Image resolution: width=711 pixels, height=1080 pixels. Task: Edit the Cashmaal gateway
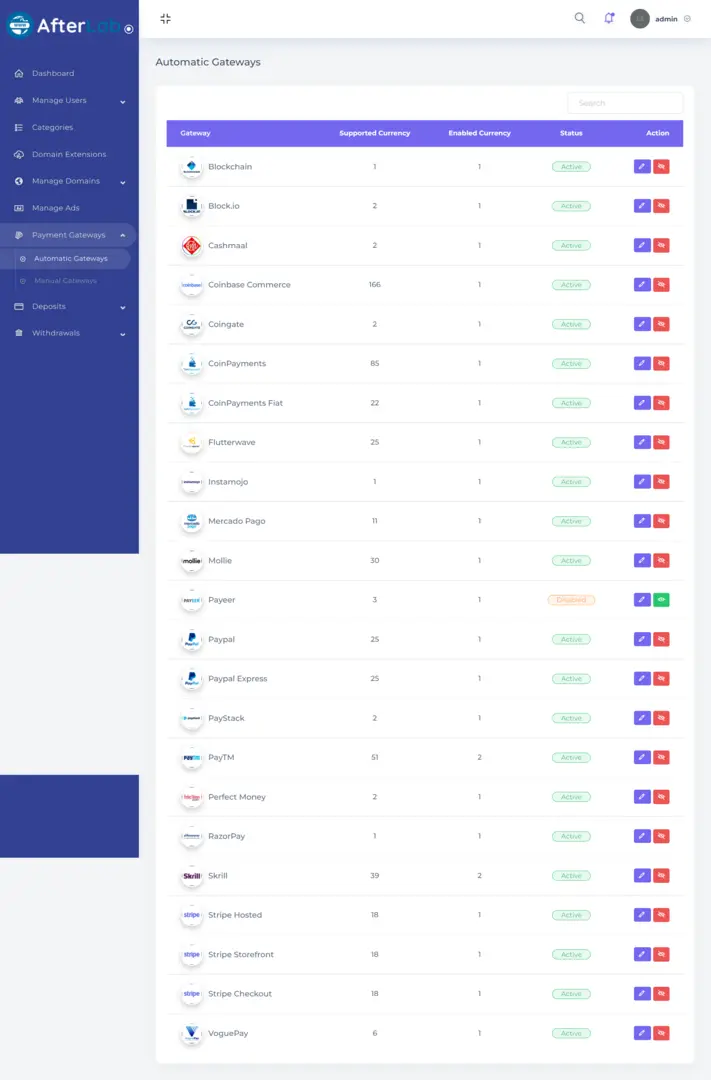(642, 245)
